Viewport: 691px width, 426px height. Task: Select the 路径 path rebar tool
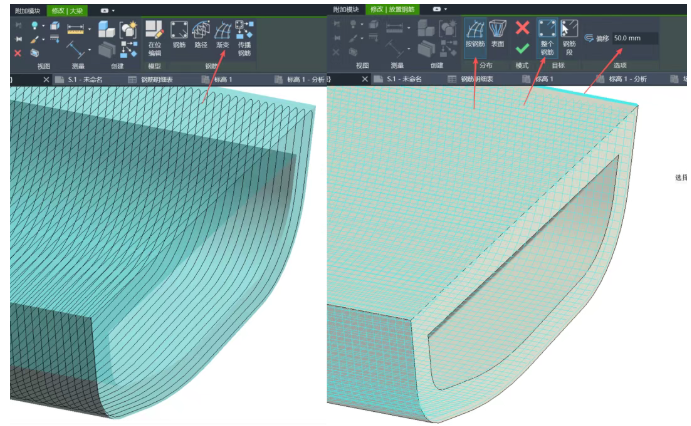pos(201,34)
